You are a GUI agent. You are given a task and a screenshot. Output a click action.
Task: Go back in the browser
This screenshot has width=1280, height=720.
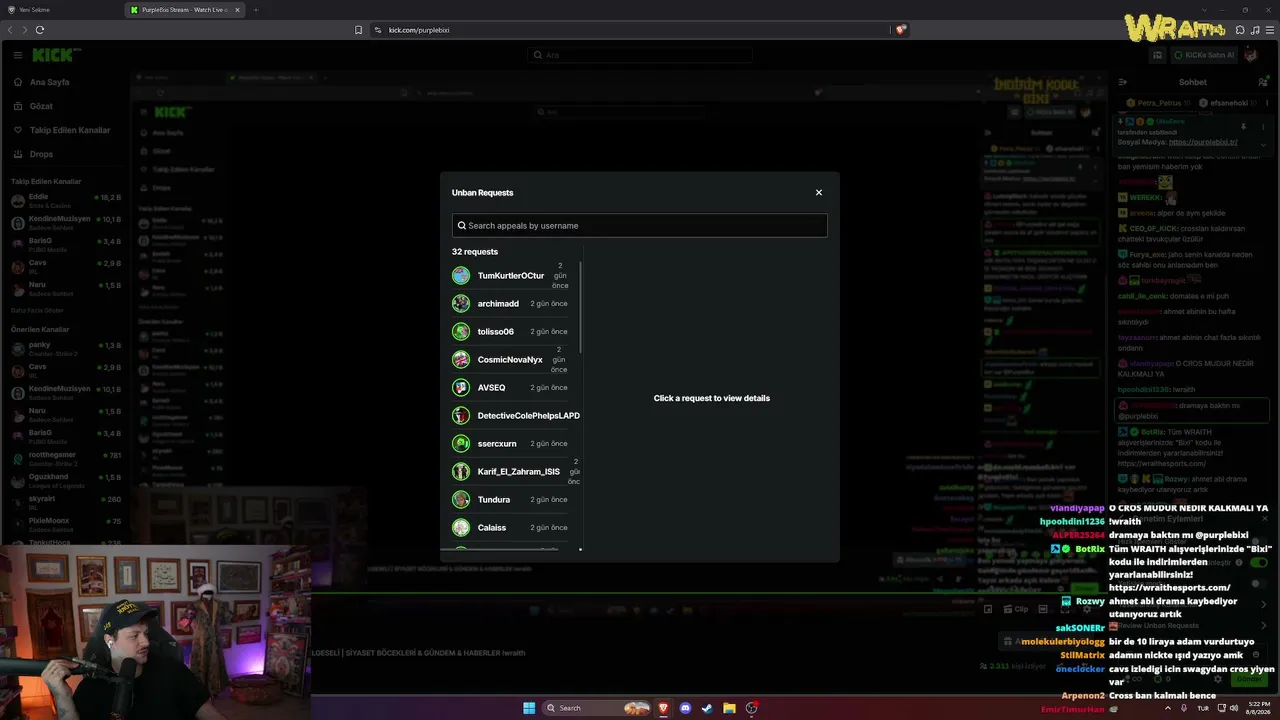[x=11, y=30]
